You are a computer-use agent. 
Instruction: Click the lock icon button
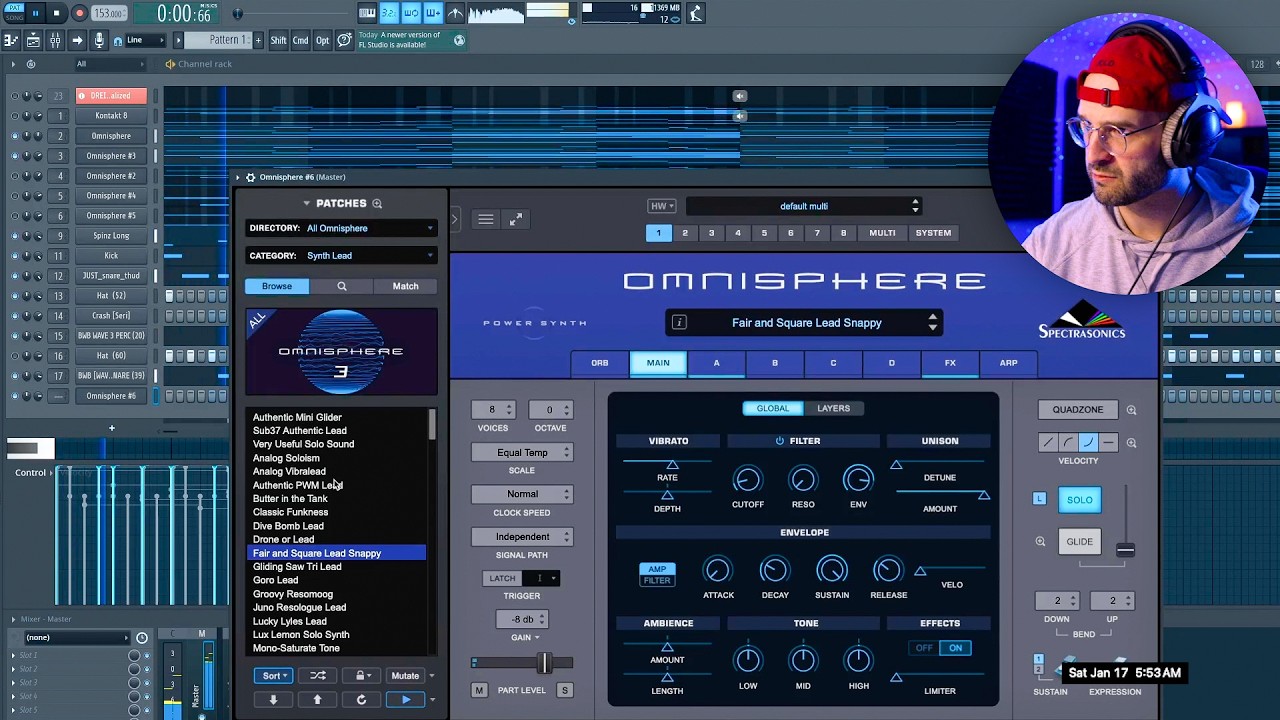click(361, 676)
